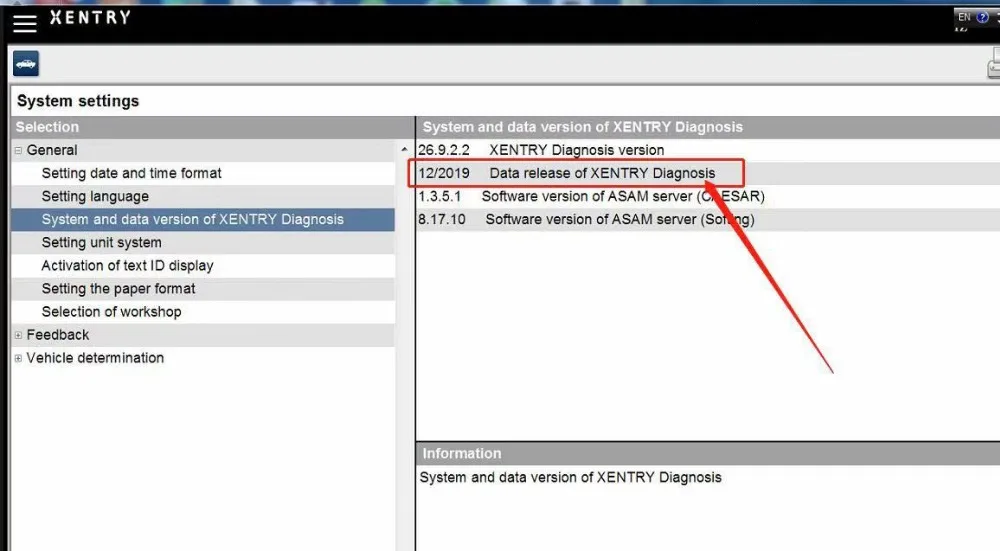Select the General category label
The height and width of the screenshot is (551, 1000).
tap(52, 151)
